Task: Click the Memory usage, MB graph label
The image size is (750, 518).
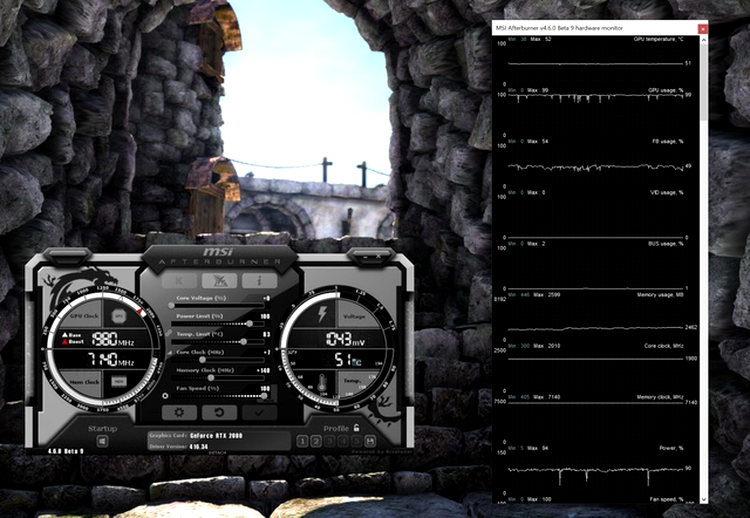Action: (x=660, y=295)
